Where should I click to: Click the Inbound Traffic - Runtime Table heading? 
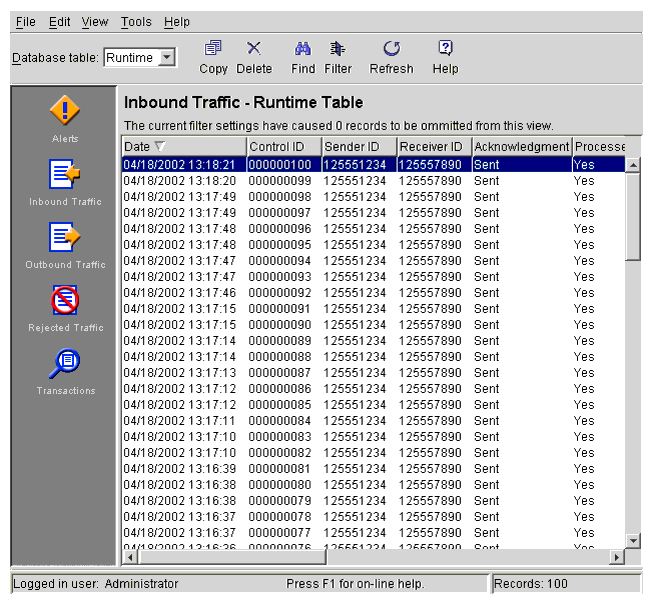(x=244, y=102)
